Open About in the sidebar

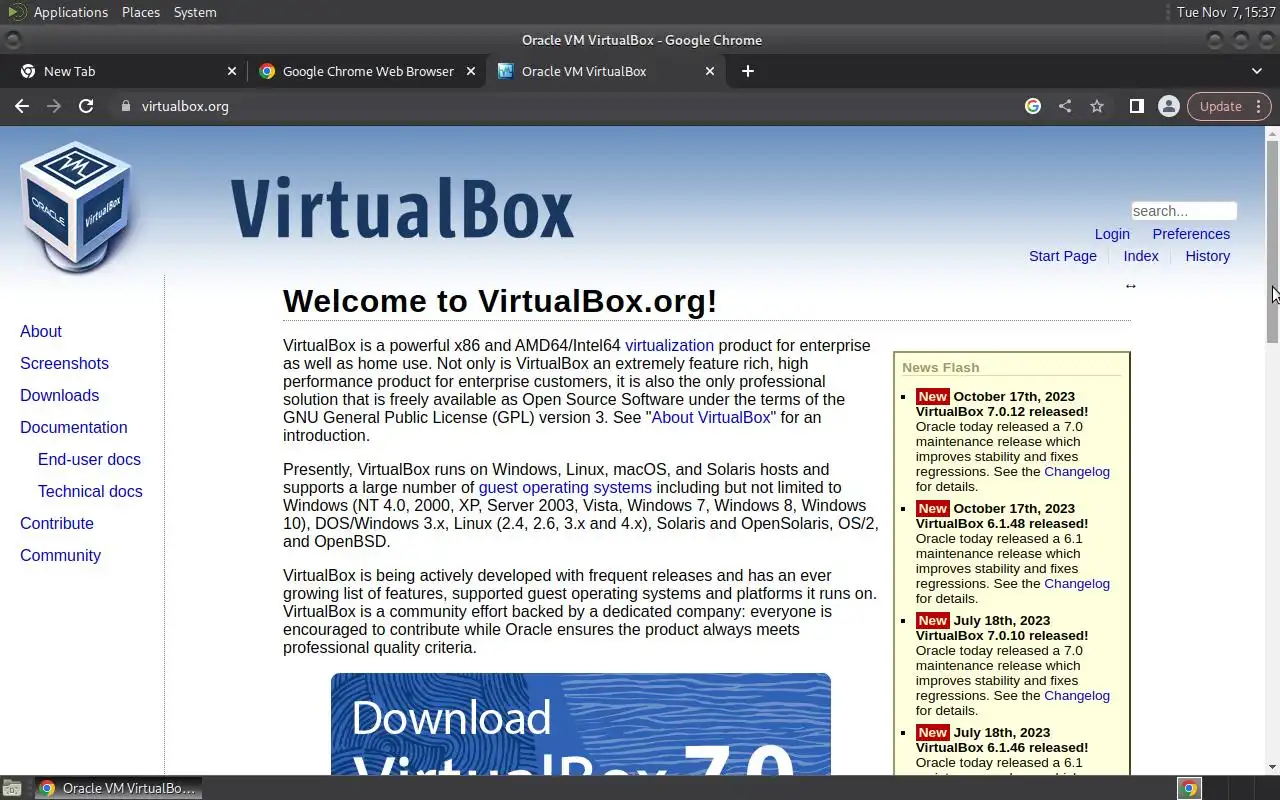point(41,331)
